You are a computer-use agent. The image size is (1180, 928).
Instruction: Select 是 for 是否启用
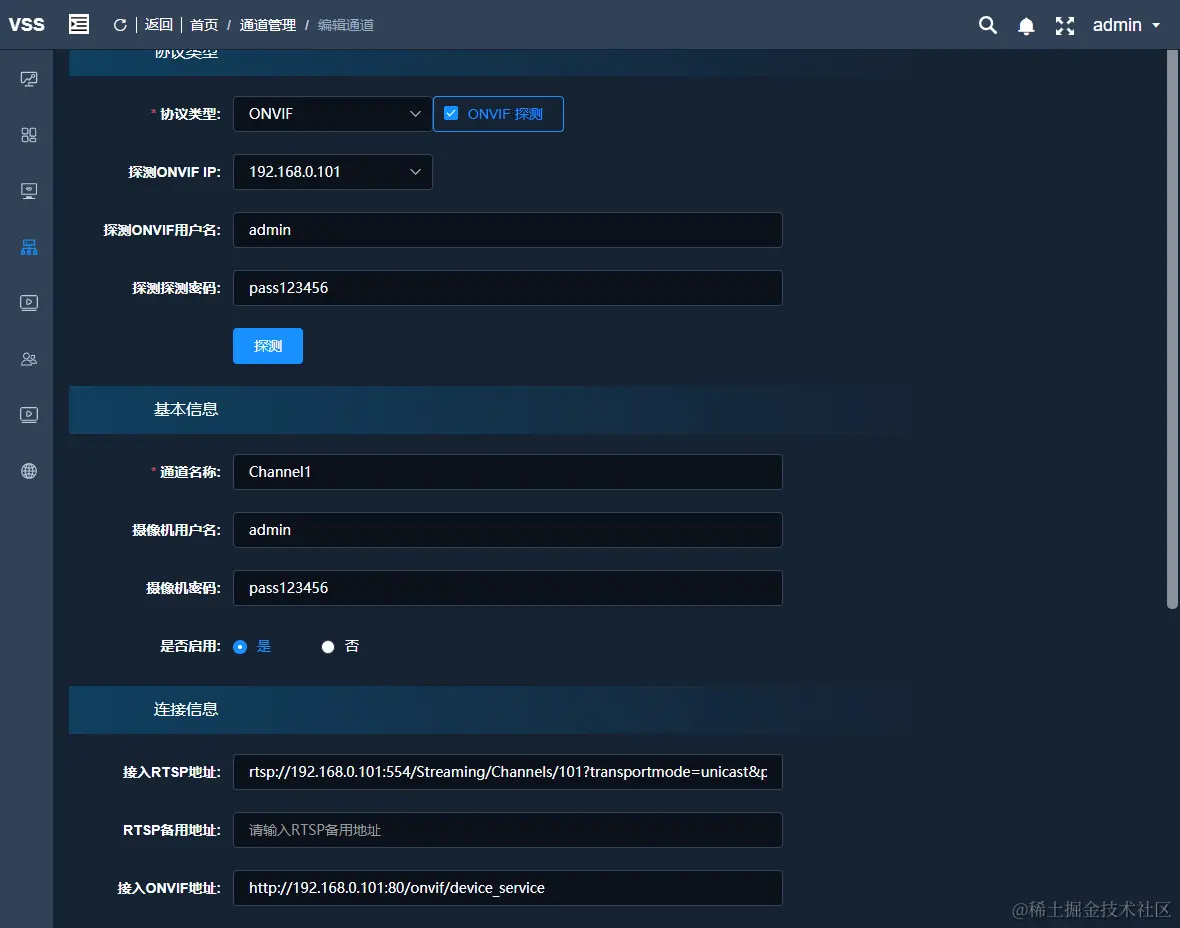pos(240,647)
